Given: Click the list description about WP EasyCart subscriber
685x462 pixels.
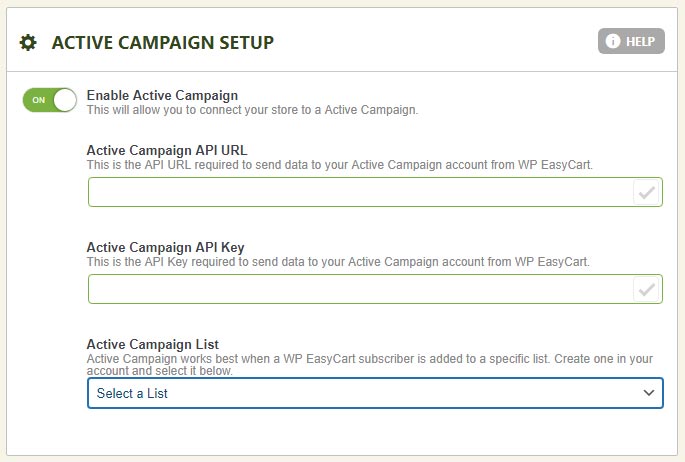Looking at the screenshot, I should [x=370, y=364].
